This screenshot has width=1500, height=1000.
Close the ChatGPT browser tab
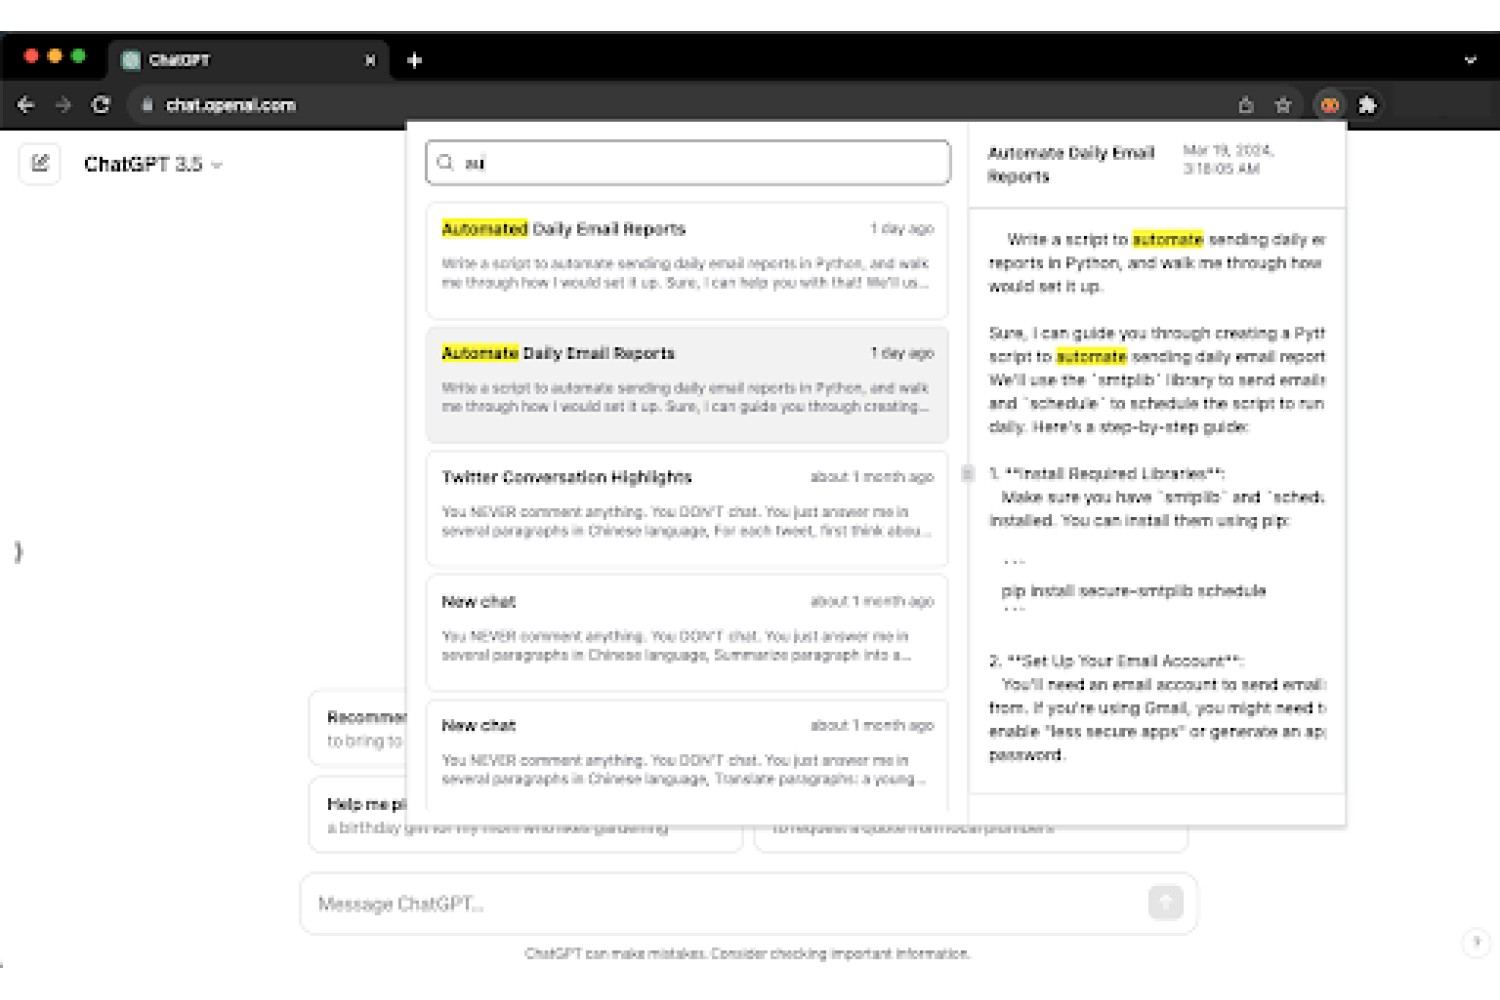pos(370,60)
